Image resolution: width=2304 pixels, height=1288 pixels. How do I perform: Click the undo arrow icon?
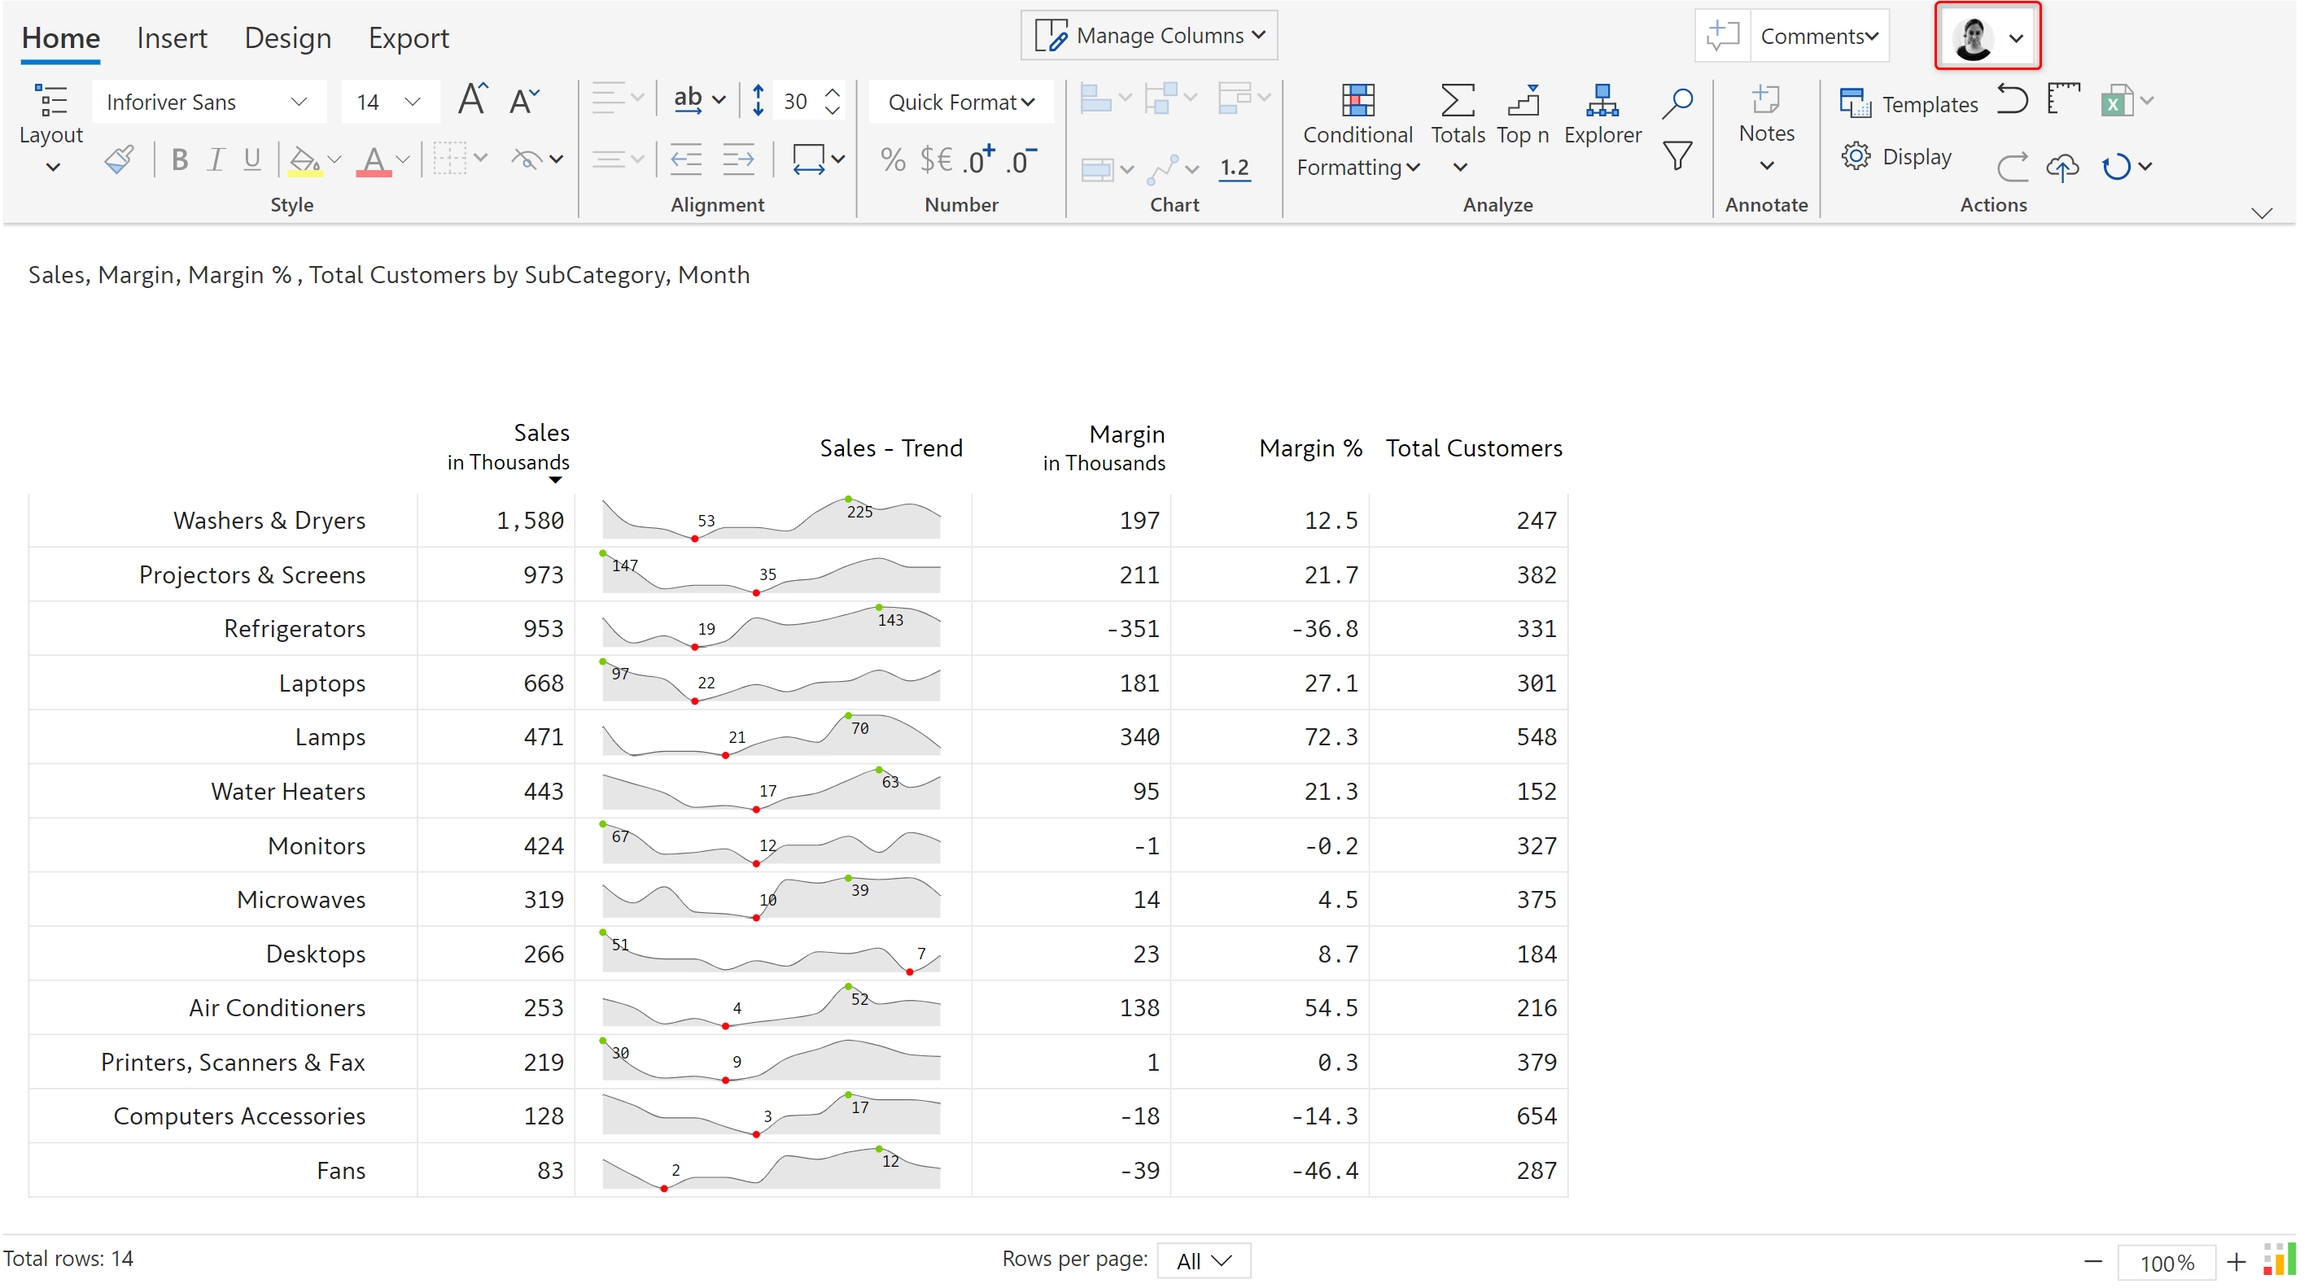pos(2011,100)
